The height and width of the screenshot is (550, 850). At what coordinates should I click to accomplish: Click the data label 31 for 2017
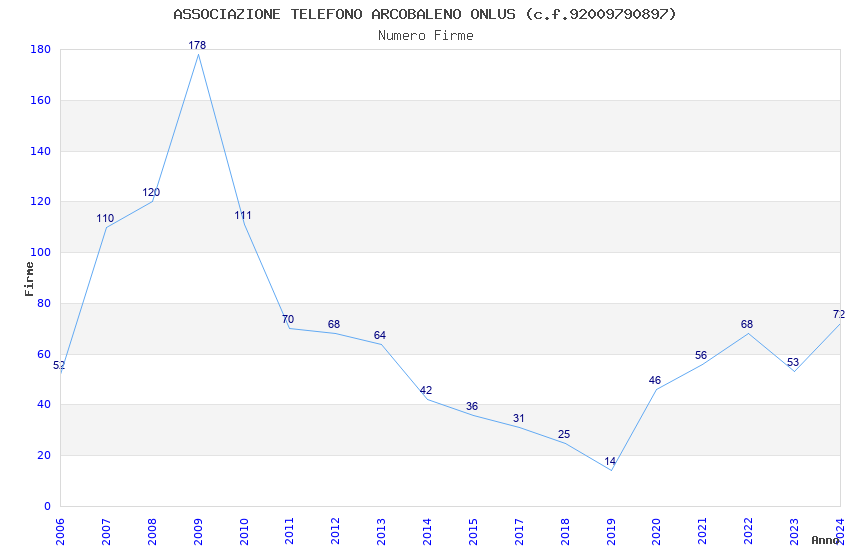point(518,418)
